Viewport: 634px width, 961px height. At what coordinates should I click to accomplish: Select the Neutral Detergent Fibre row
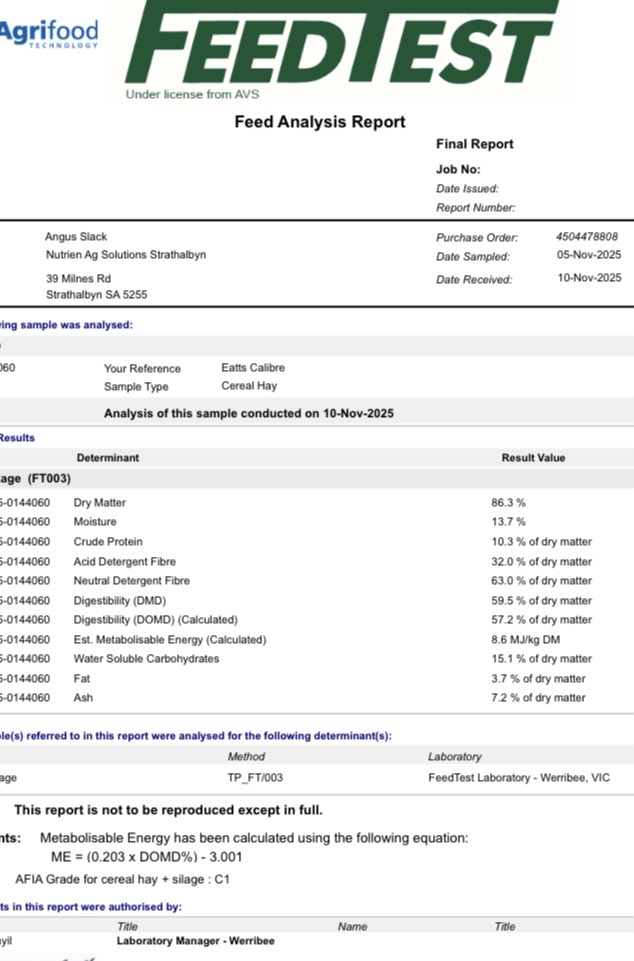131,581
